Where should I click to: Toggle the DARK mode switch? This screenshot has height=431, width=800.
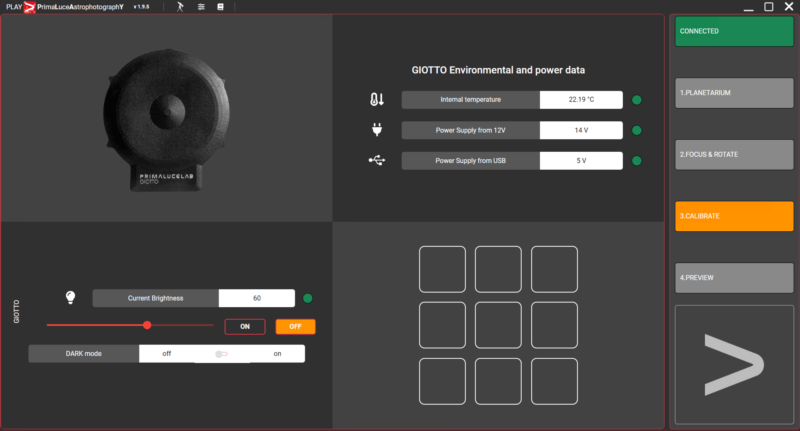pyautogui.click(x=221, y=354)
